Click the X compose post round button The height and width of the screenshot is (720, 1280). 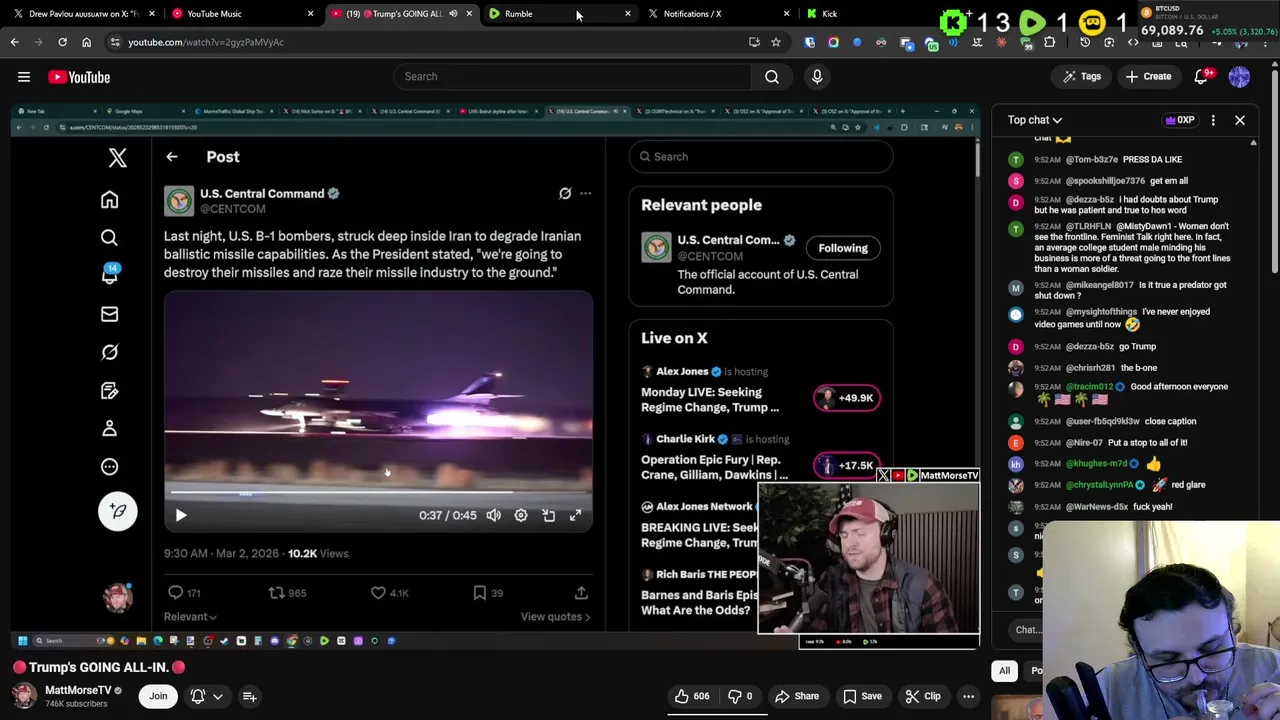tap(118, 511)
